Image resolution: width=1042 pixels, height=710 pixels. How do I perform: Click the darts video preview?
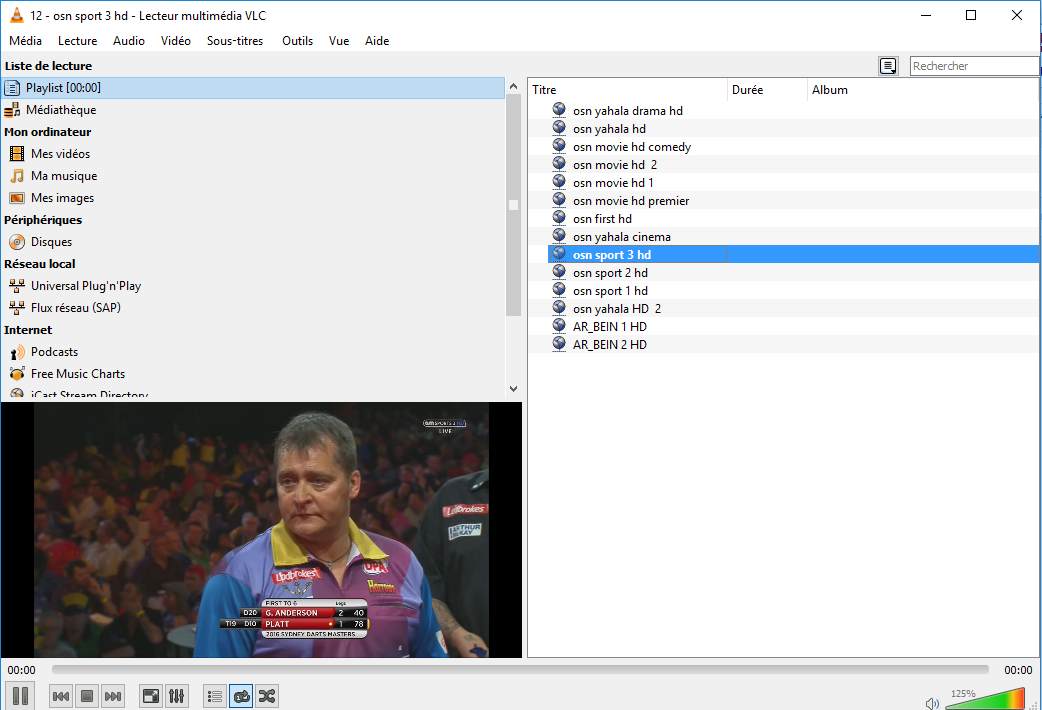pyautogui.click(x=261, y=530)
